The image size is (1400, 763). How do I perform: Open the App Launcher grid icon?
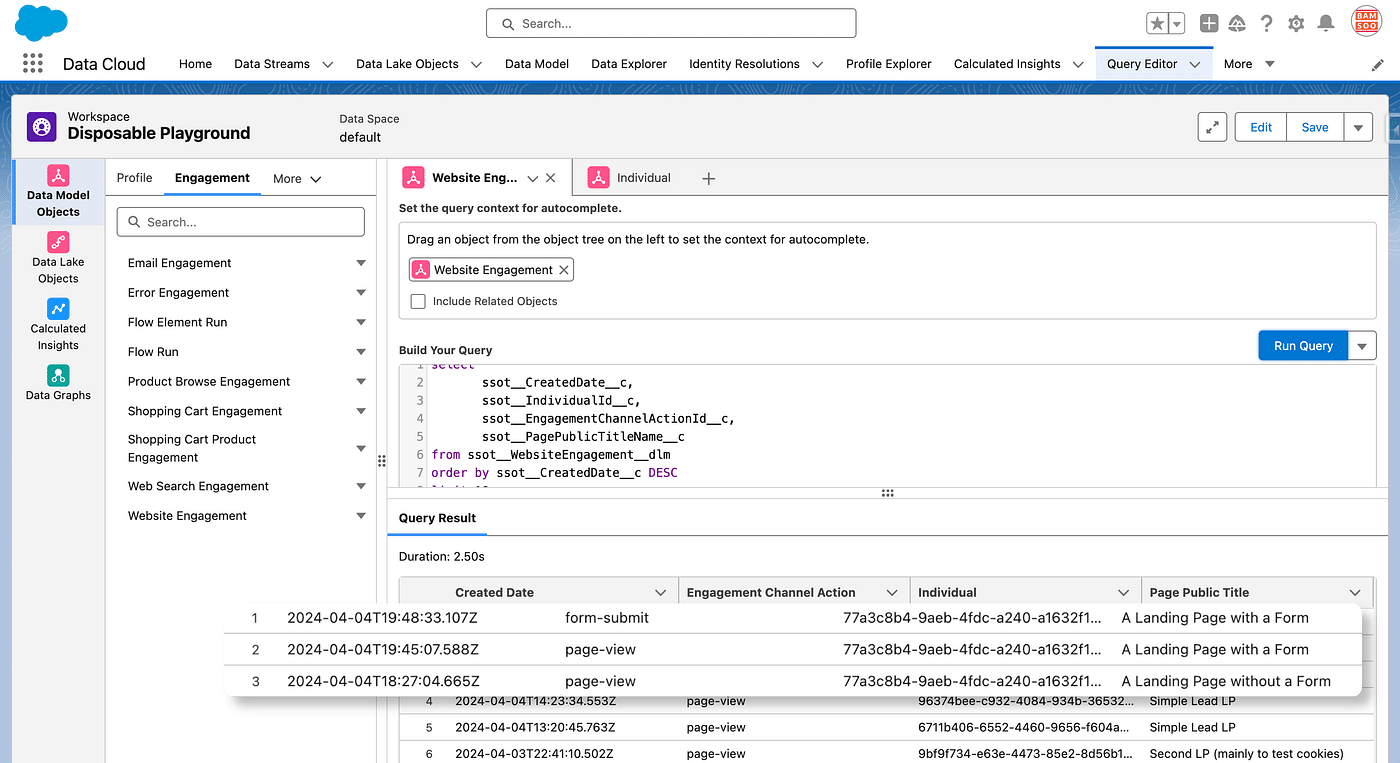click(x=33, y=63)
